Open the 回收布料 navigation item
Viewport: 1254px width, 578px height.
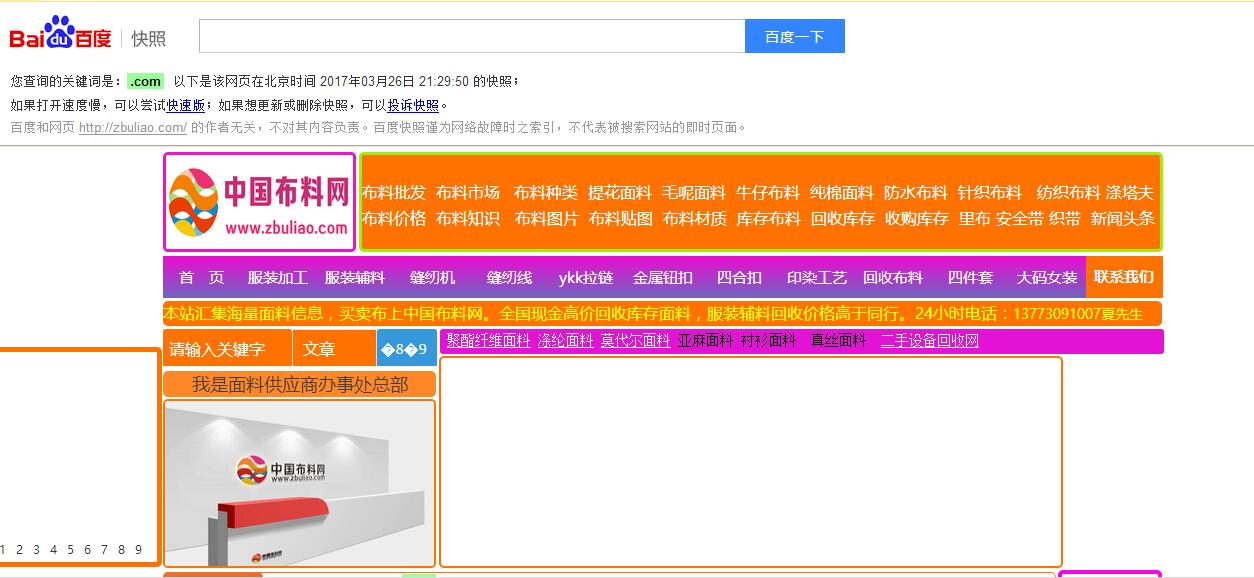[892, 277]
